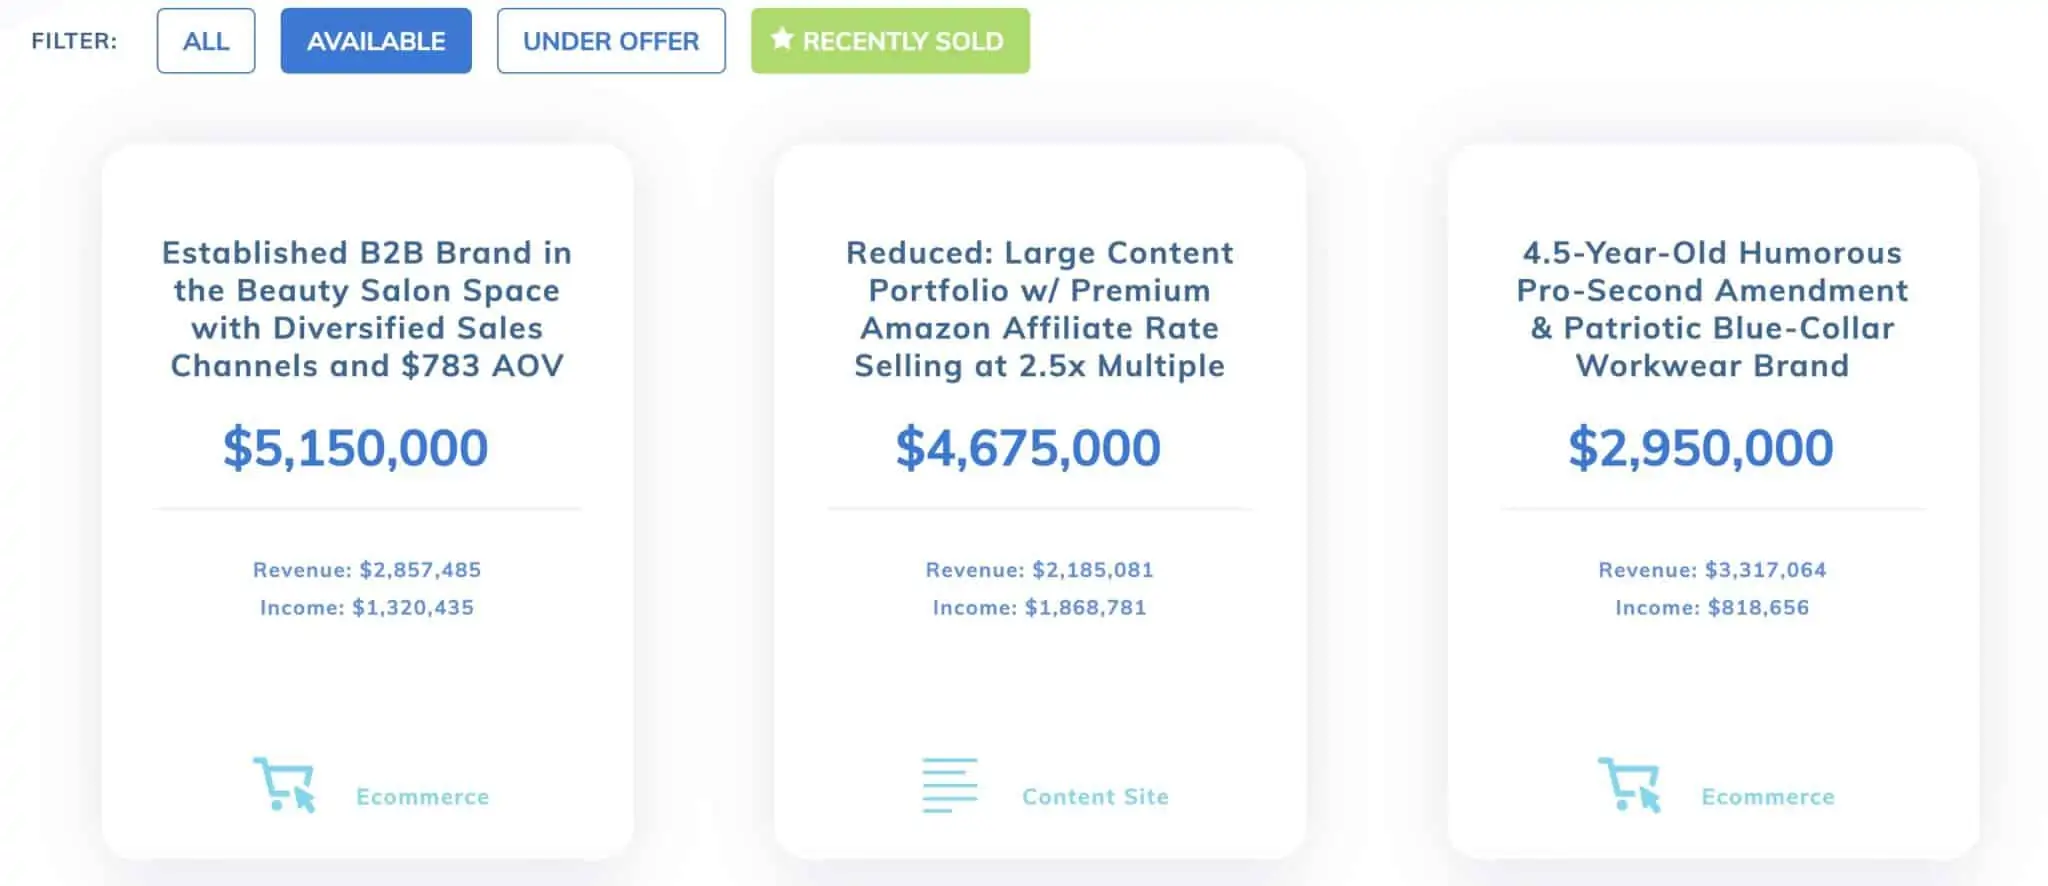2048x886 pixels.
Task: Click the Content Site category label
Action: pyautogui.click(x=1096, y=797)
